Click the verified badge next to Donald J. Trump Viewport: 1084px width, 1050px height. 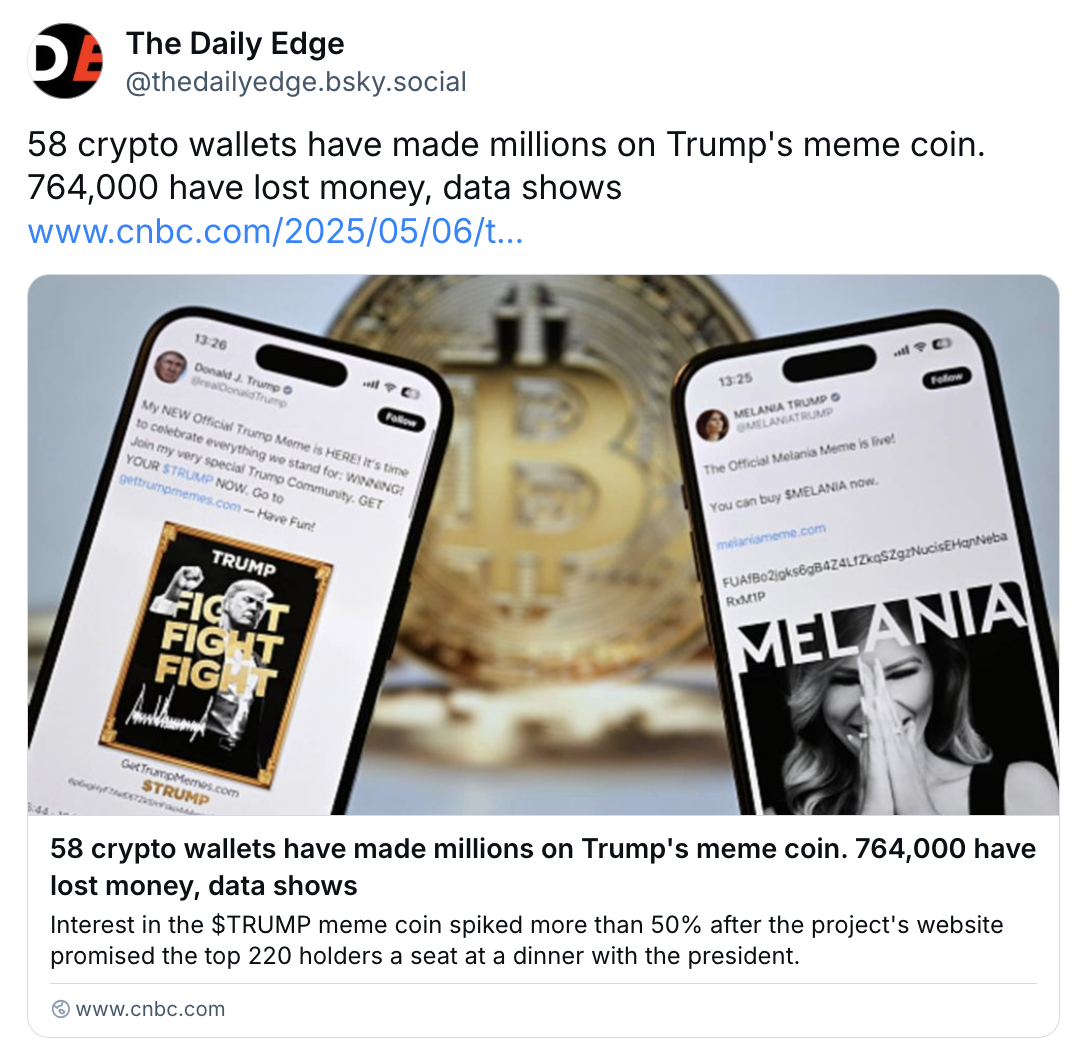(288, 389)
